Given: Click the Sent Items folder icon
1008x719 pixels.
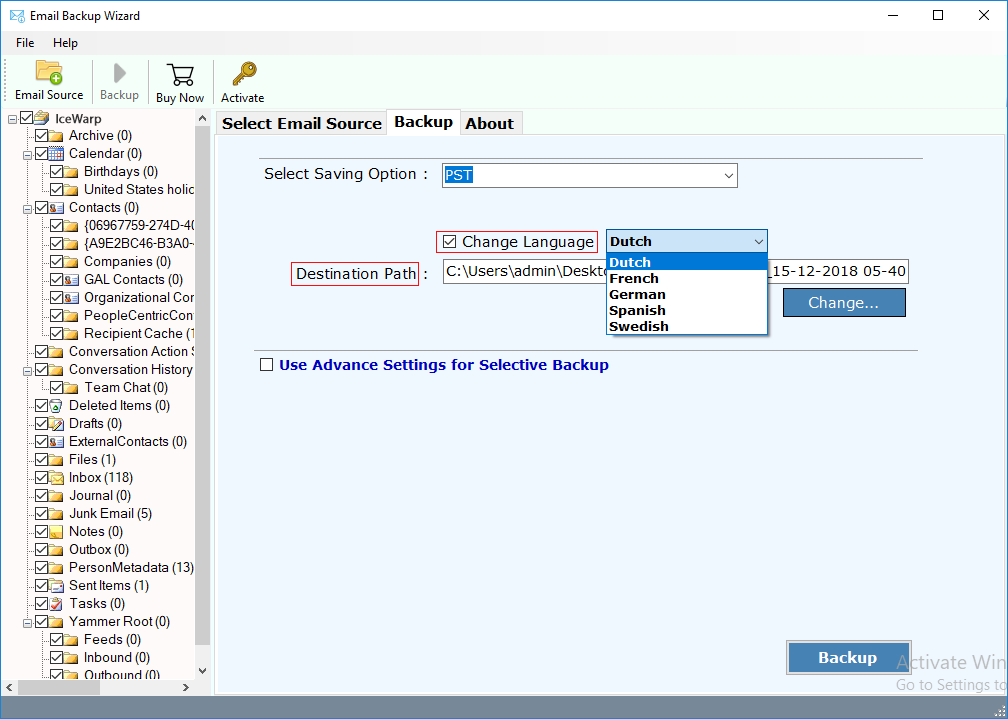Looking at the screenshot, I should 57,586.
